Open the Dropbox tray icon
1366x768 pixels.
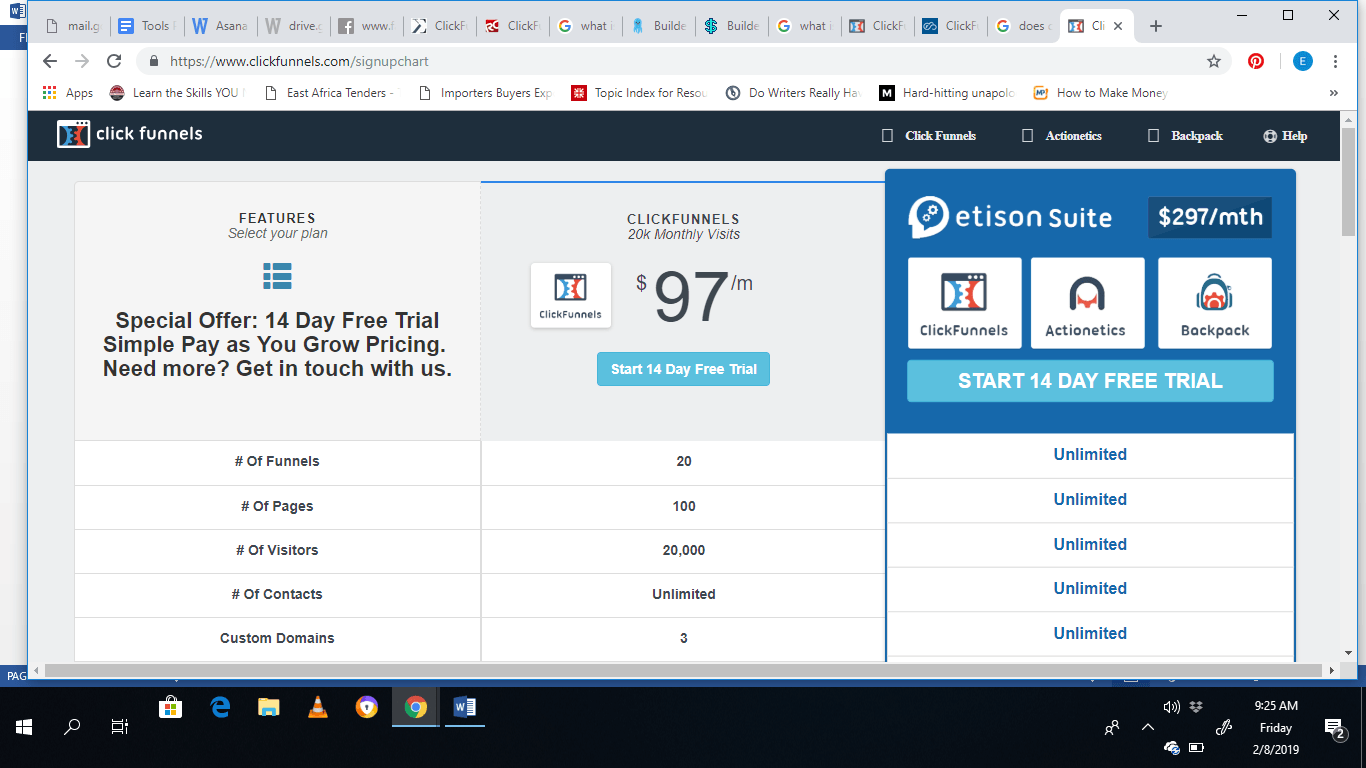1196,707
